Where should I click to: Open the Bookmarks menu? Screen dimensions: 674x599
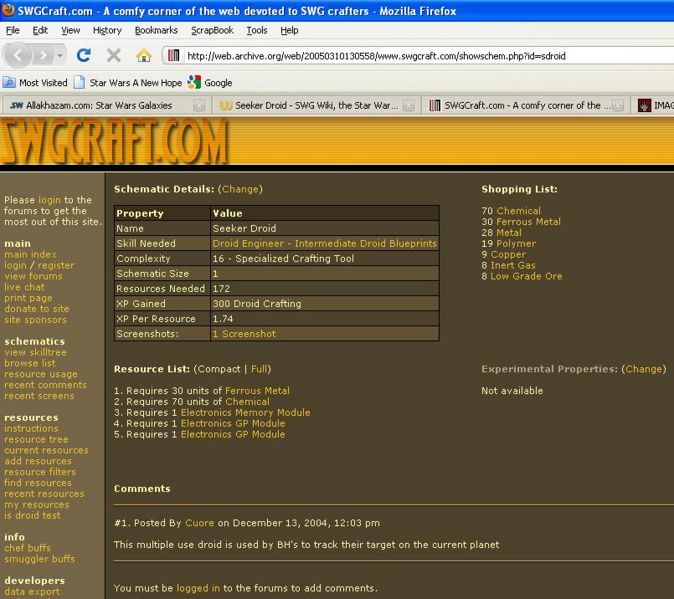tap(156, 30)
